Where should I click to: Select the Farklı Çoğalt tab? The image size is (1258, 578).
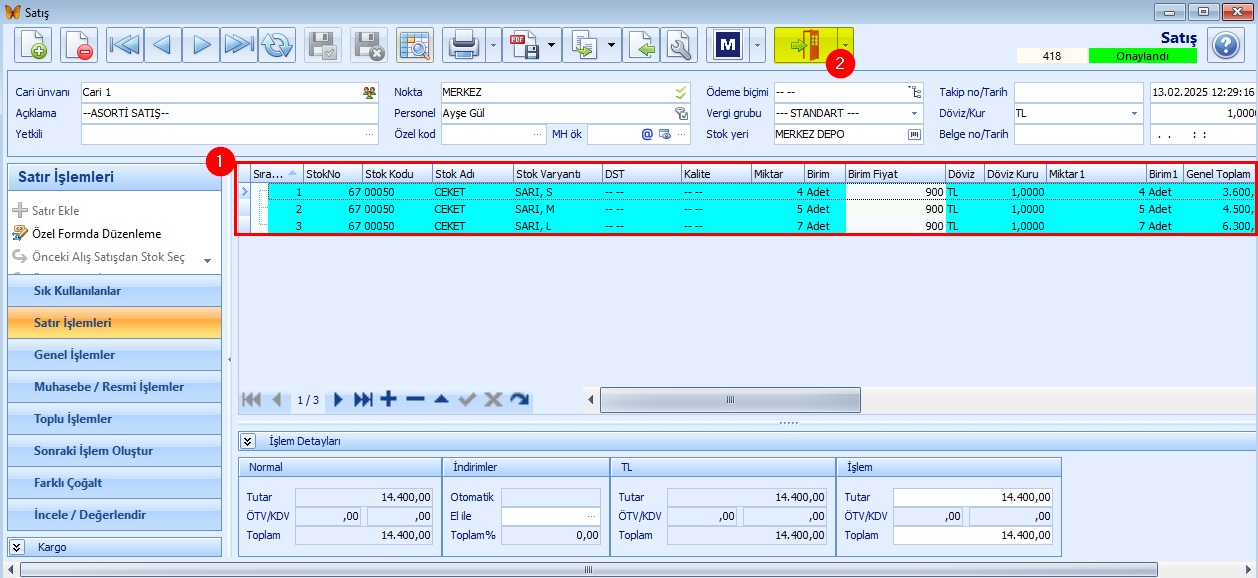coord(114,483)
